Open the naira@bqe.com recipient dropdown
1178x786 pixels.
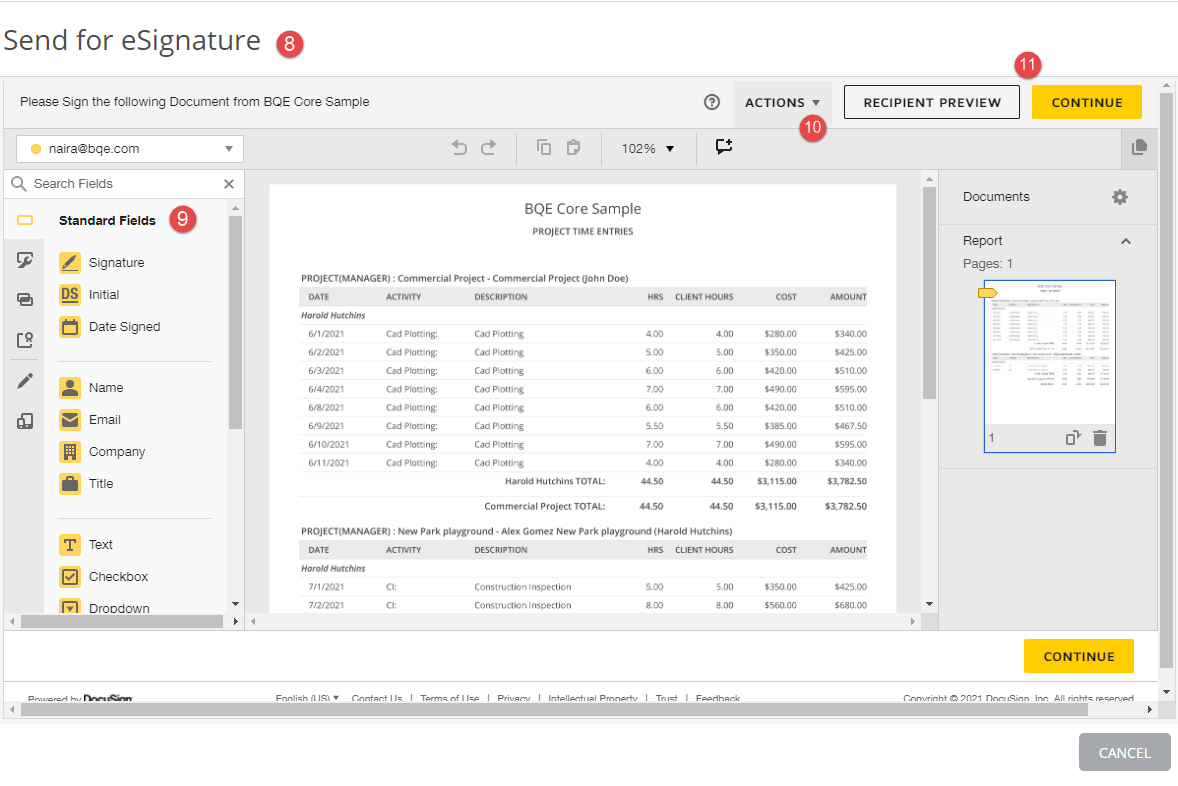(129, 149)
